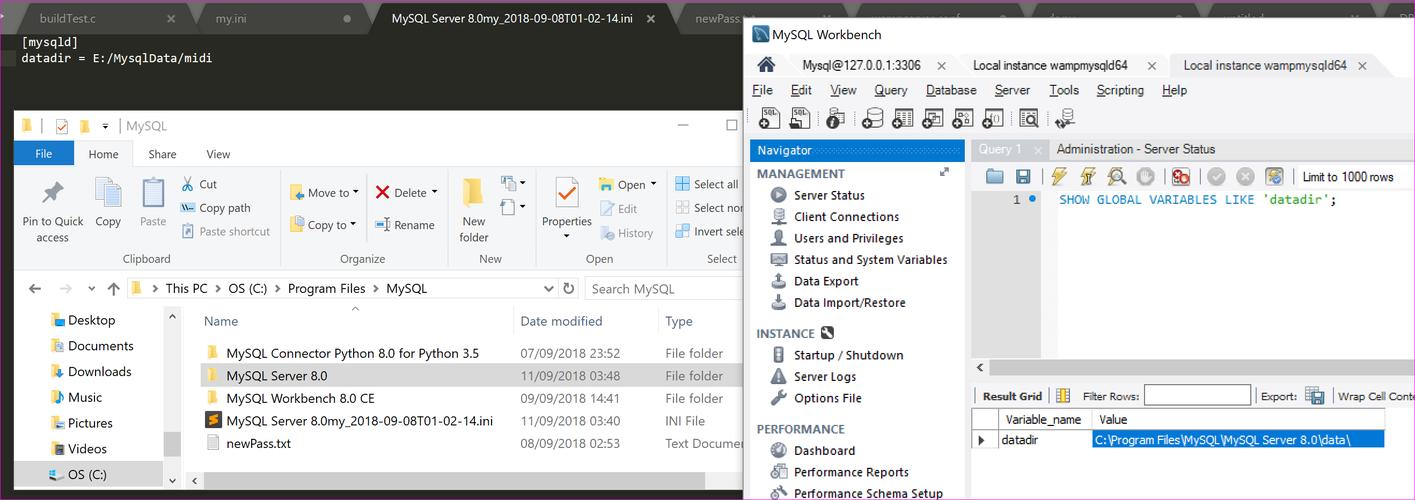Toggle the Quick Access toolbar Properties checkbox

coord(62,126)
